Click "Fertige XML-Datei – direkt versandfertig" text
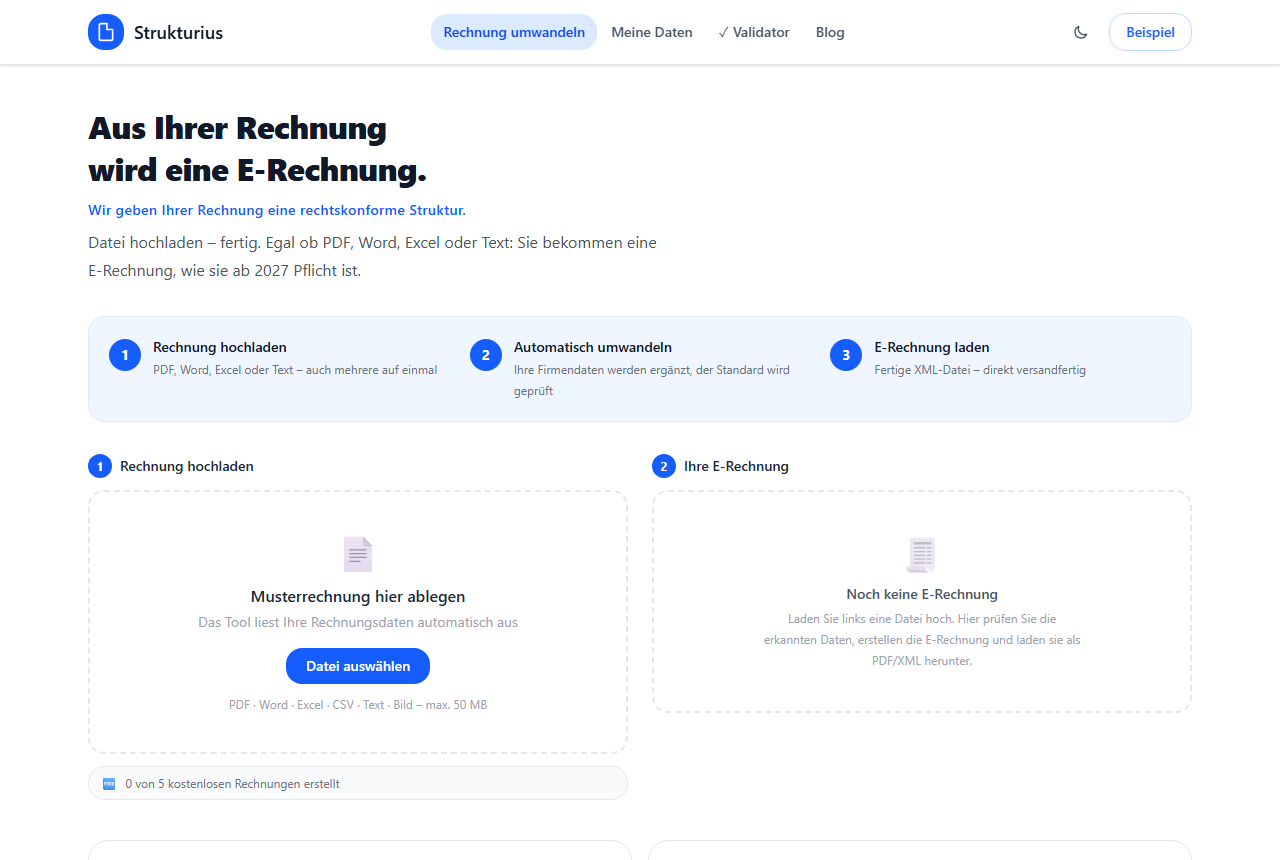Image resolution: width=1280 pixels, height=860 pixels. click(980, 370)
